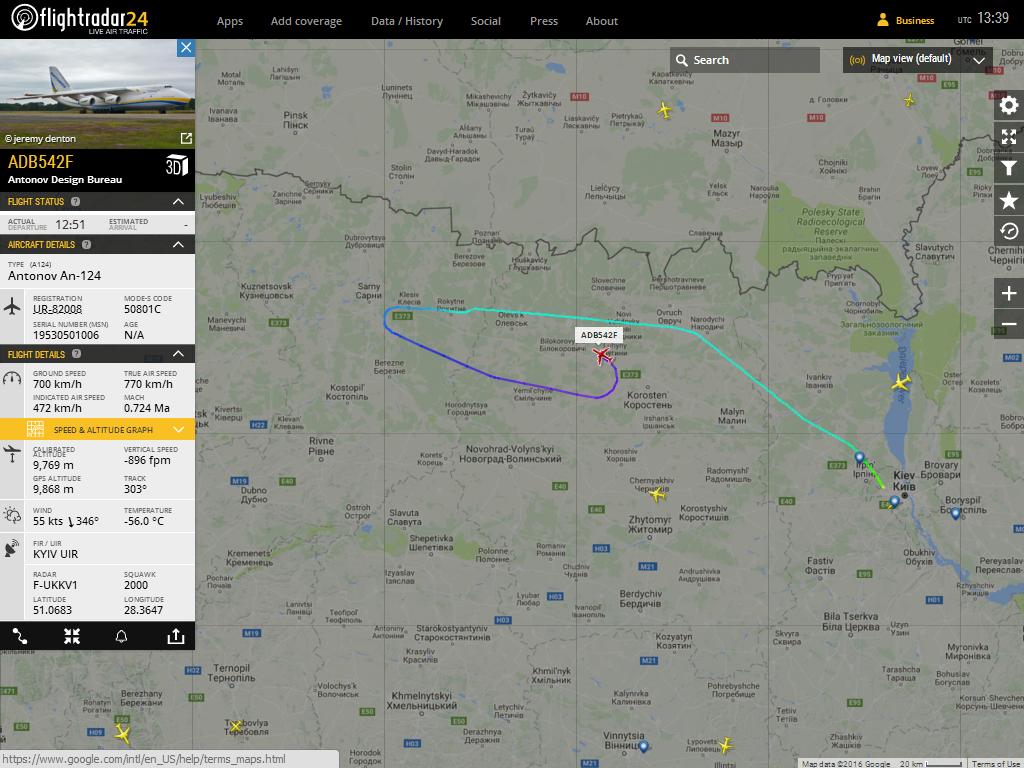Image resolution: width=1024 pixels, height=768 pixels.
Task: Collapse the Flight Status section
Action: tap(178, 202)
